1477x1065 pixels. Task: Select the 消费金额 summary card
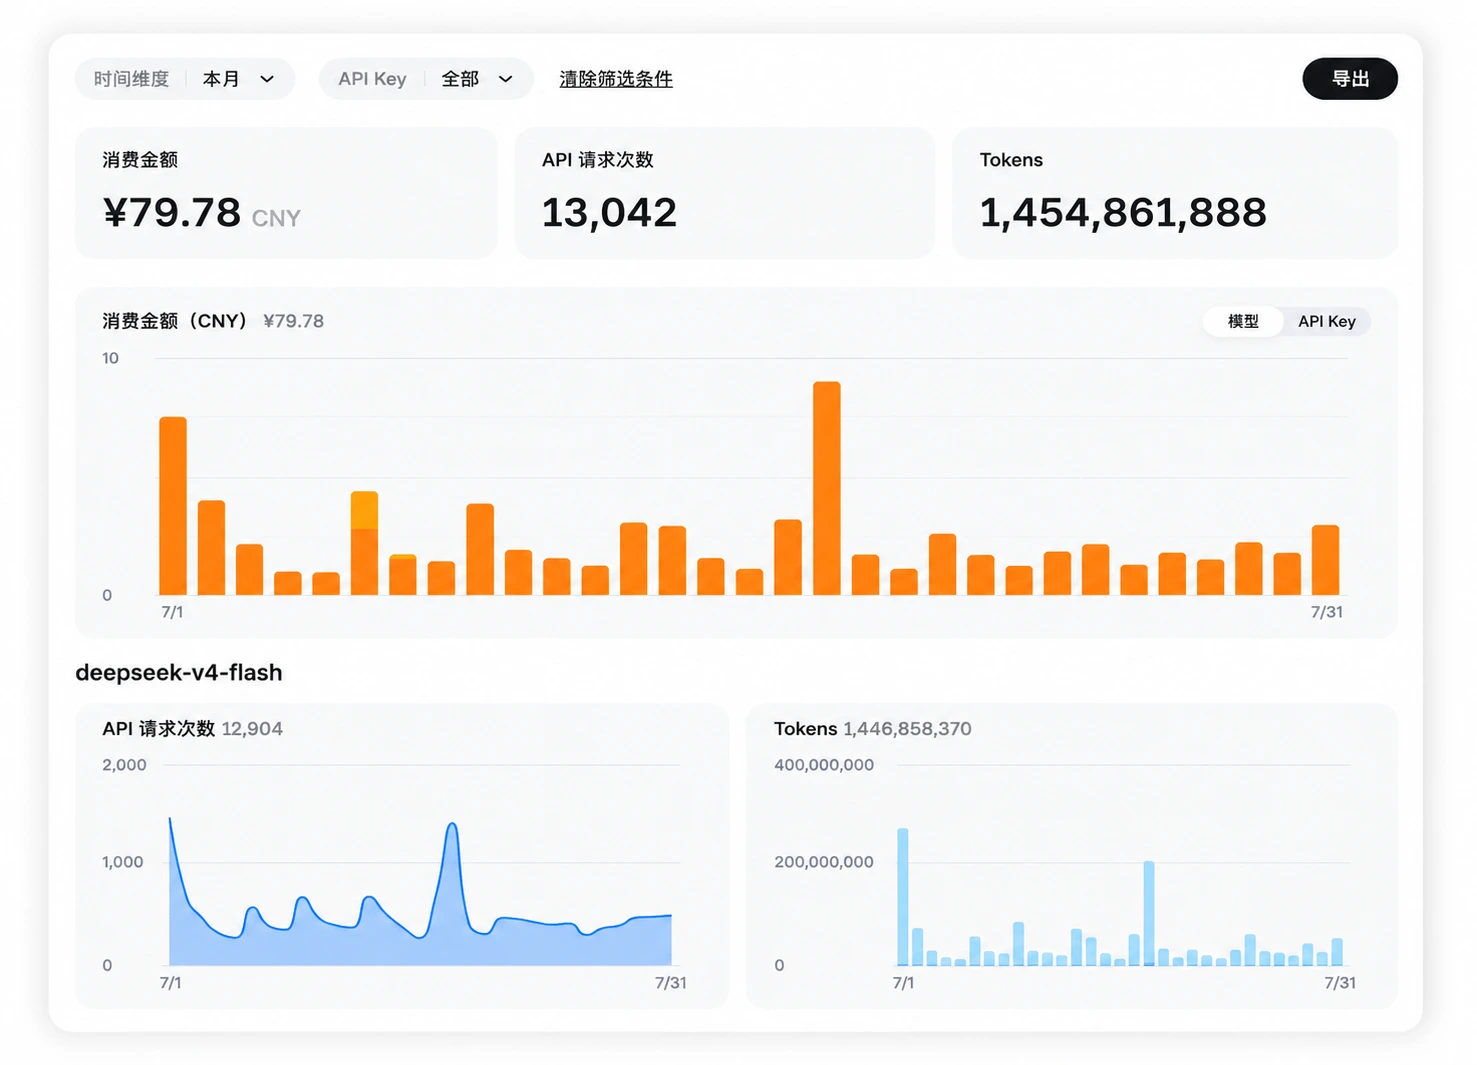pyautogui.click(x=286, y=193)
